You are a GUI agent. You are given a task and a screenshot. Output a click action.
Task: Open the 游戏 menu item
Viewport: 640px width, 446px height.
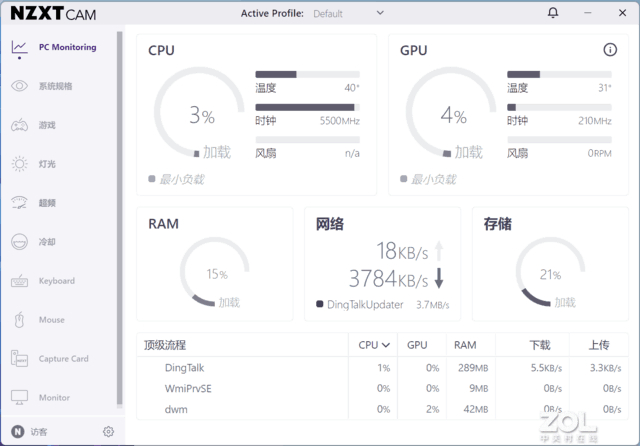pos(47,125)
